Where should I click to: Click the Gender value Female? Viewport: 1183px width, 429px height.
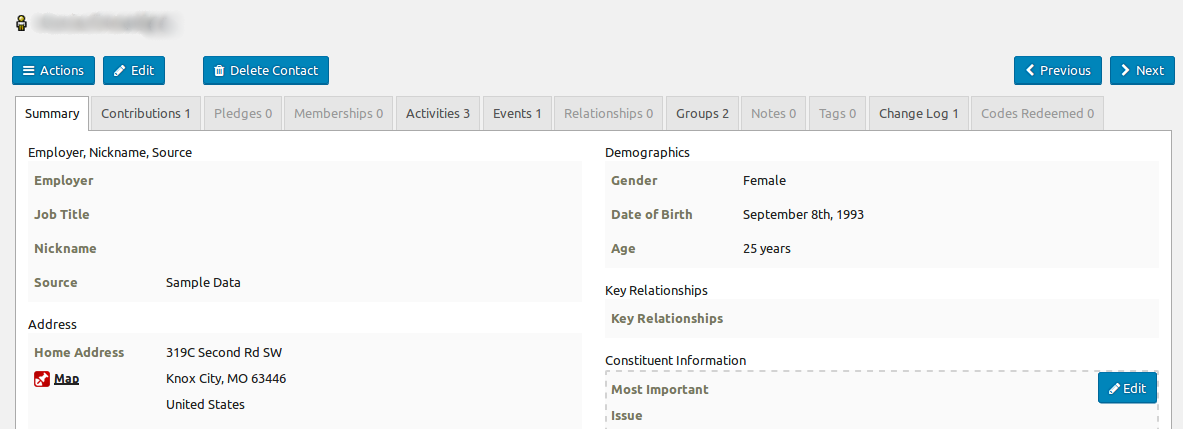[x=764, y=180]
